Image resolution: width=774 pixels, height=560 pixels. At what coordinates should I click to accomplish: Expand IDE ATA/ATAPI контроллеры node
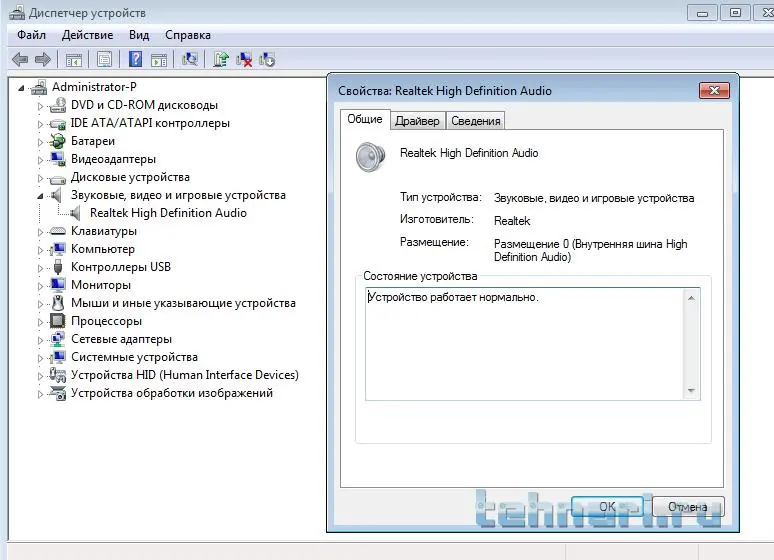(40, 124)
